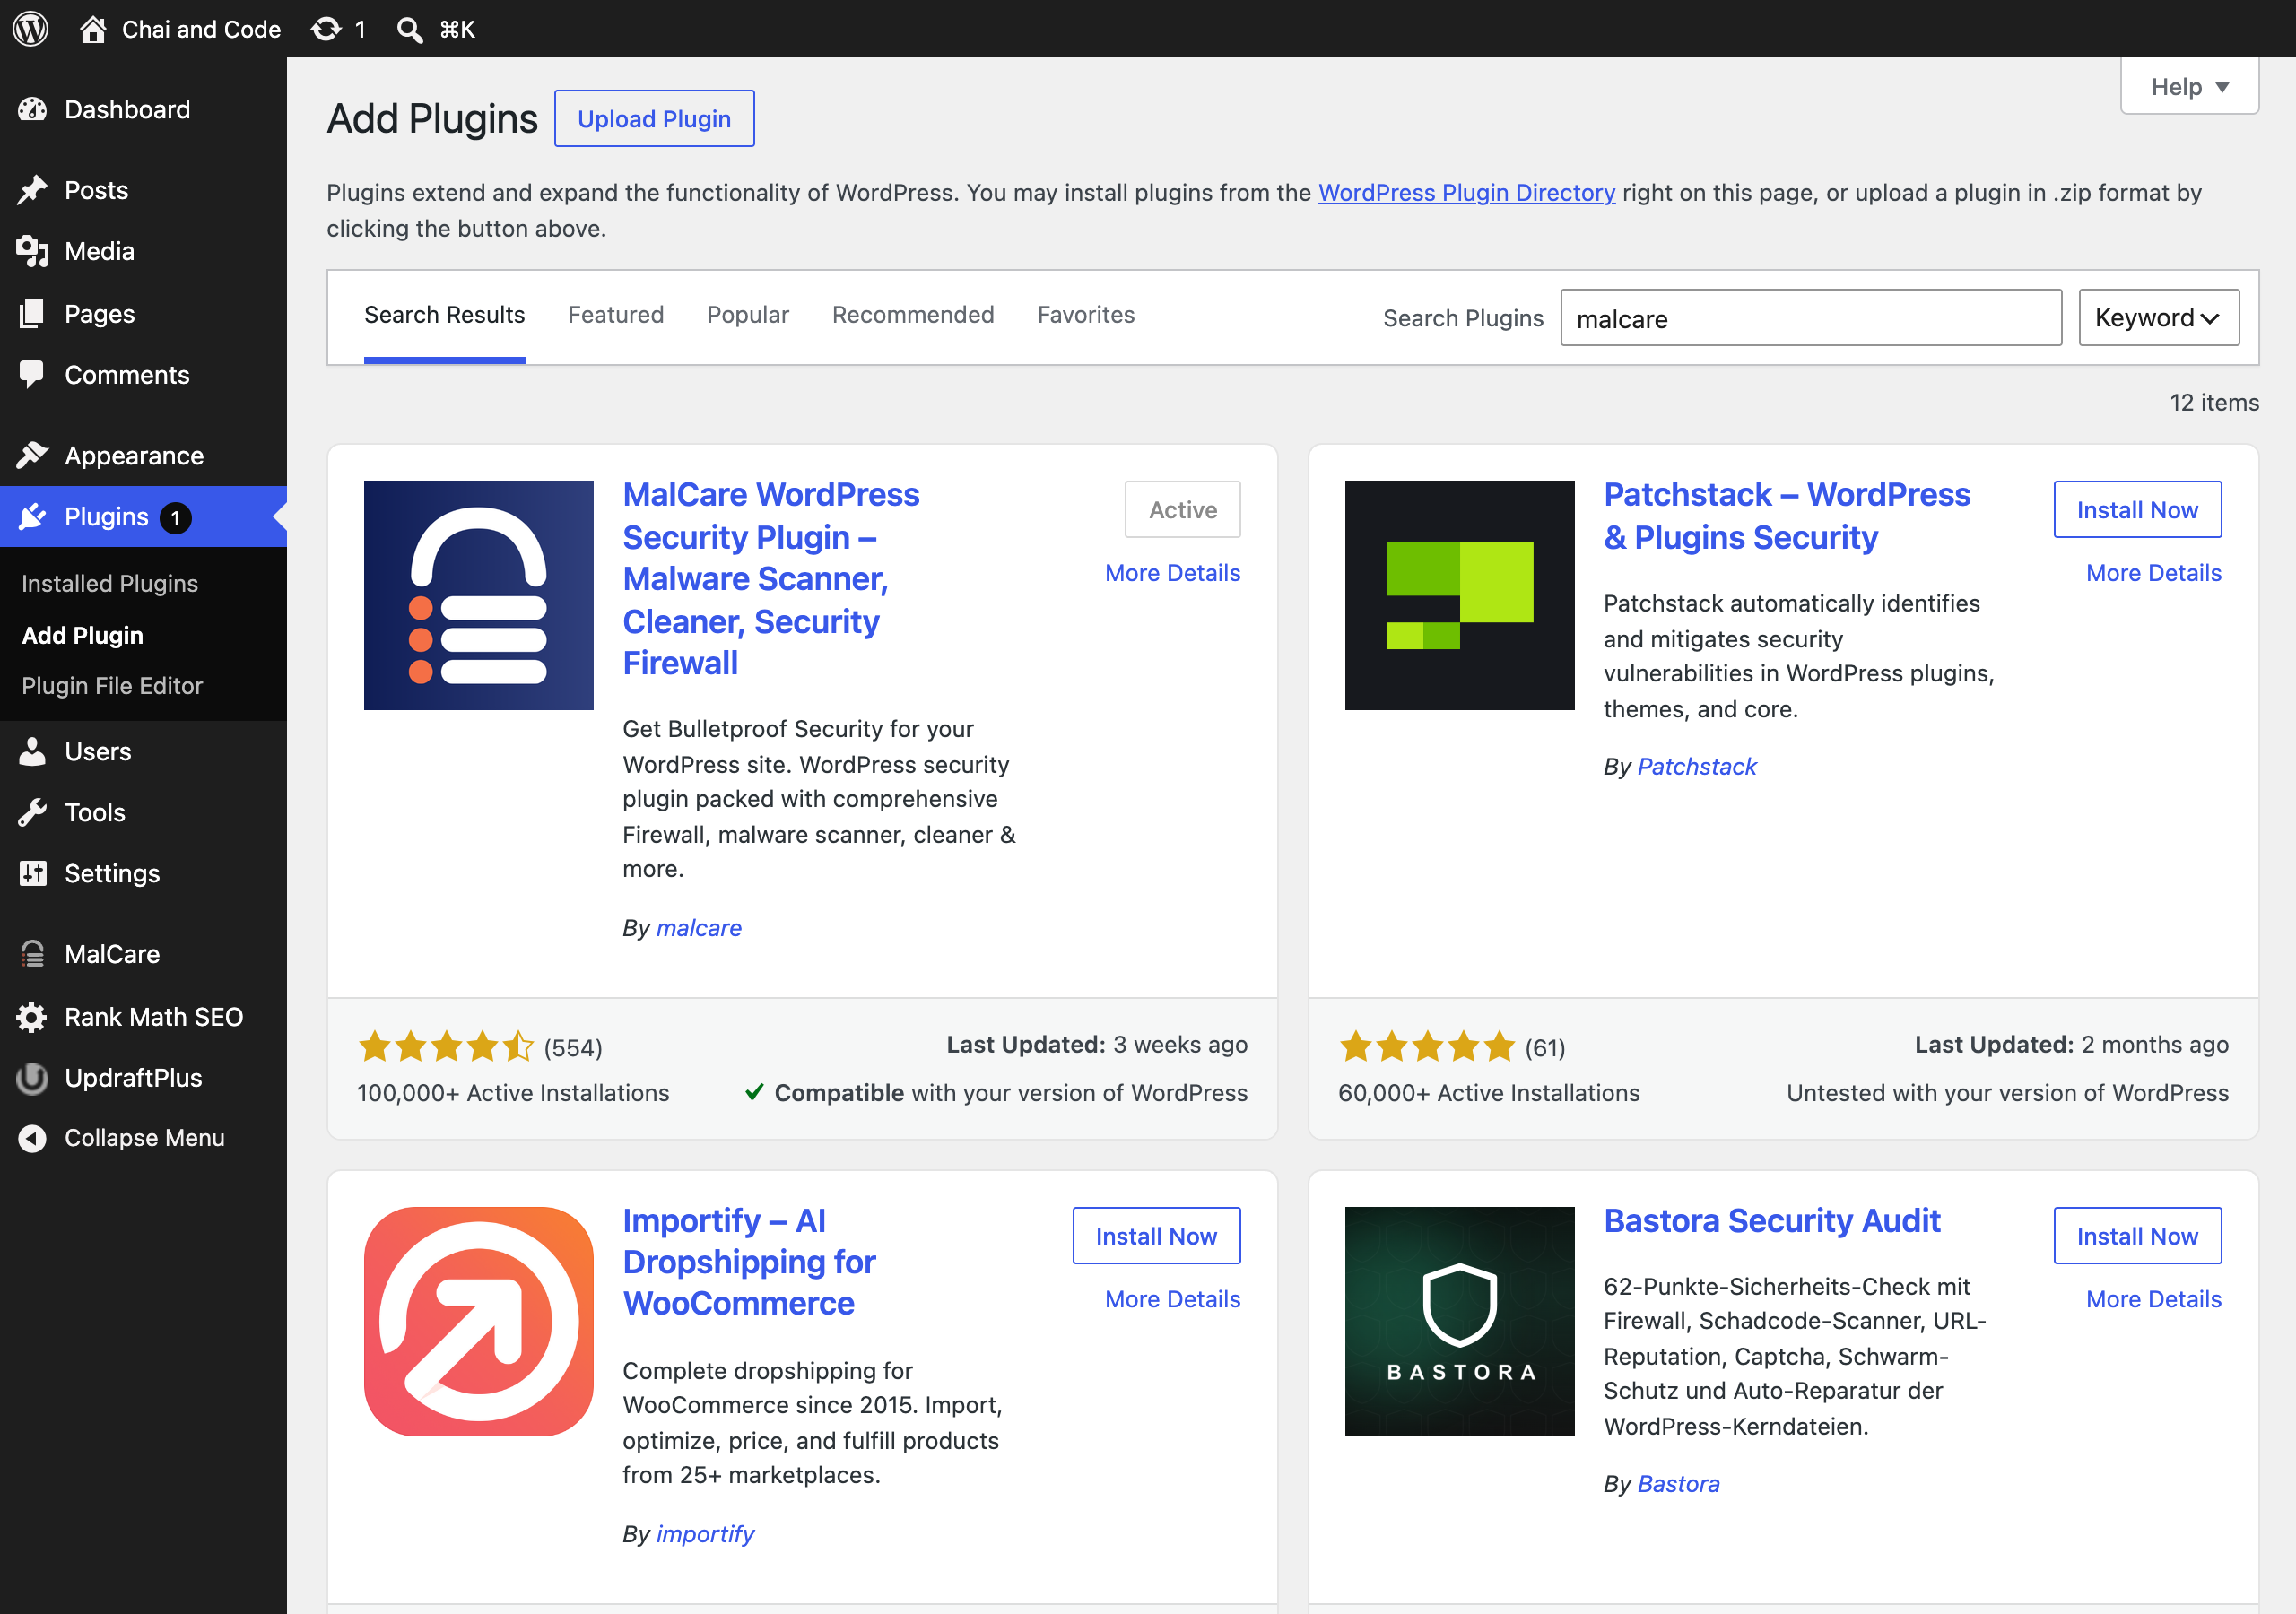View More Details for MalCare plugin

point(1172,573)
